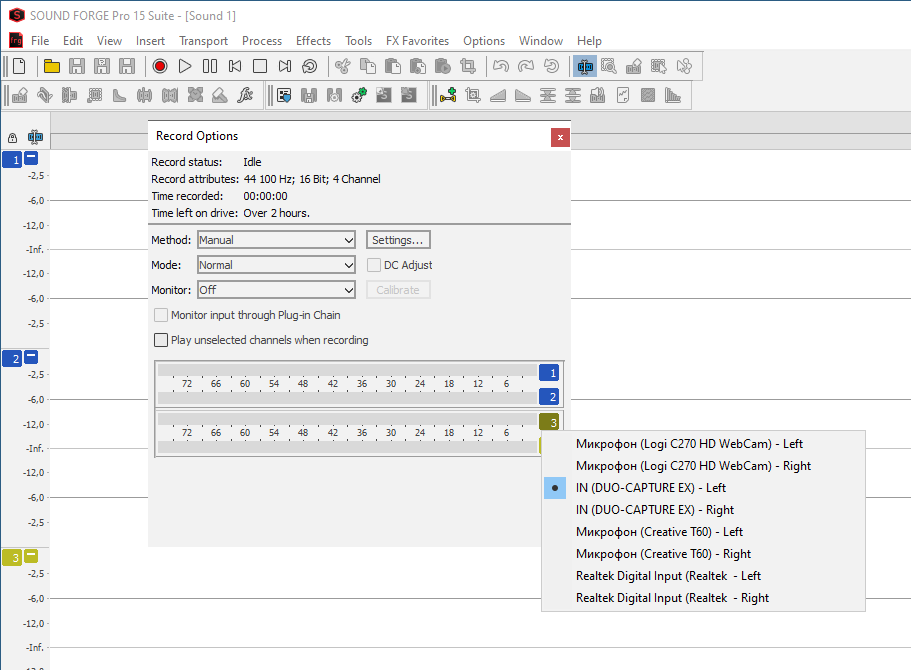The height and width of the screenshot is (670, 911).
Task: Click the Settings... button
Action: point(398,240)
